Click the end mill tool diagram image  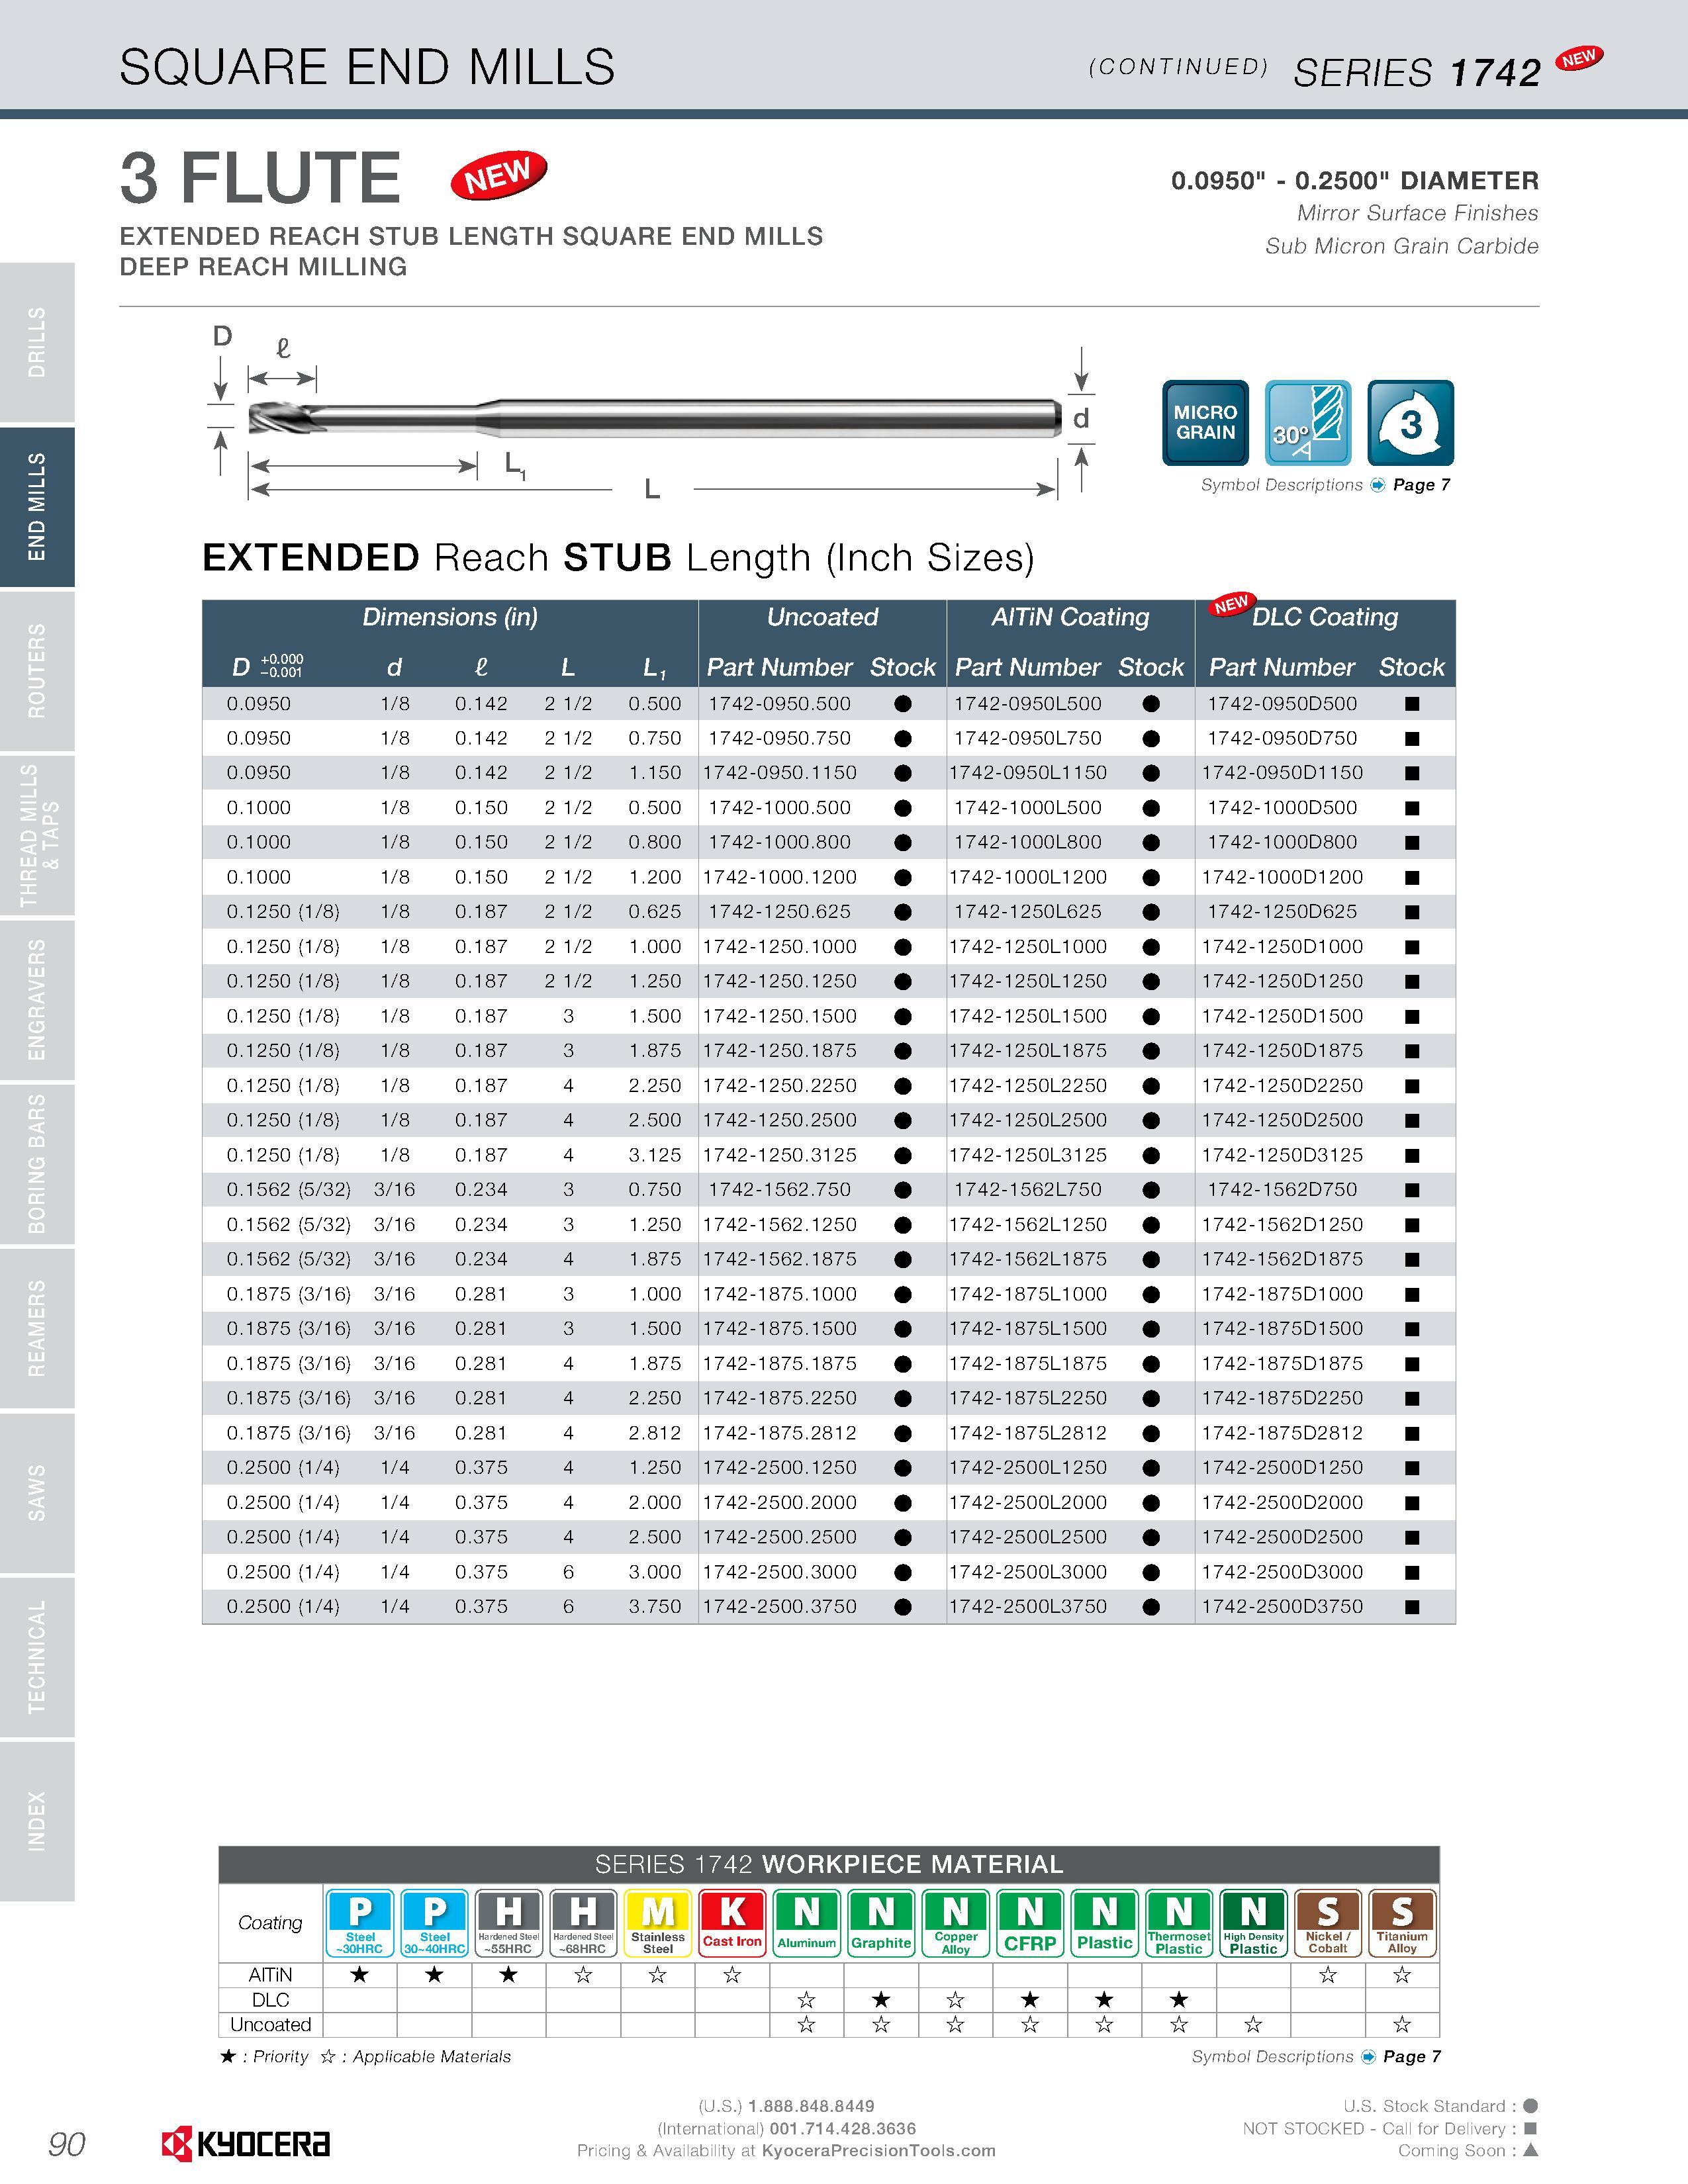coord(655,419)
